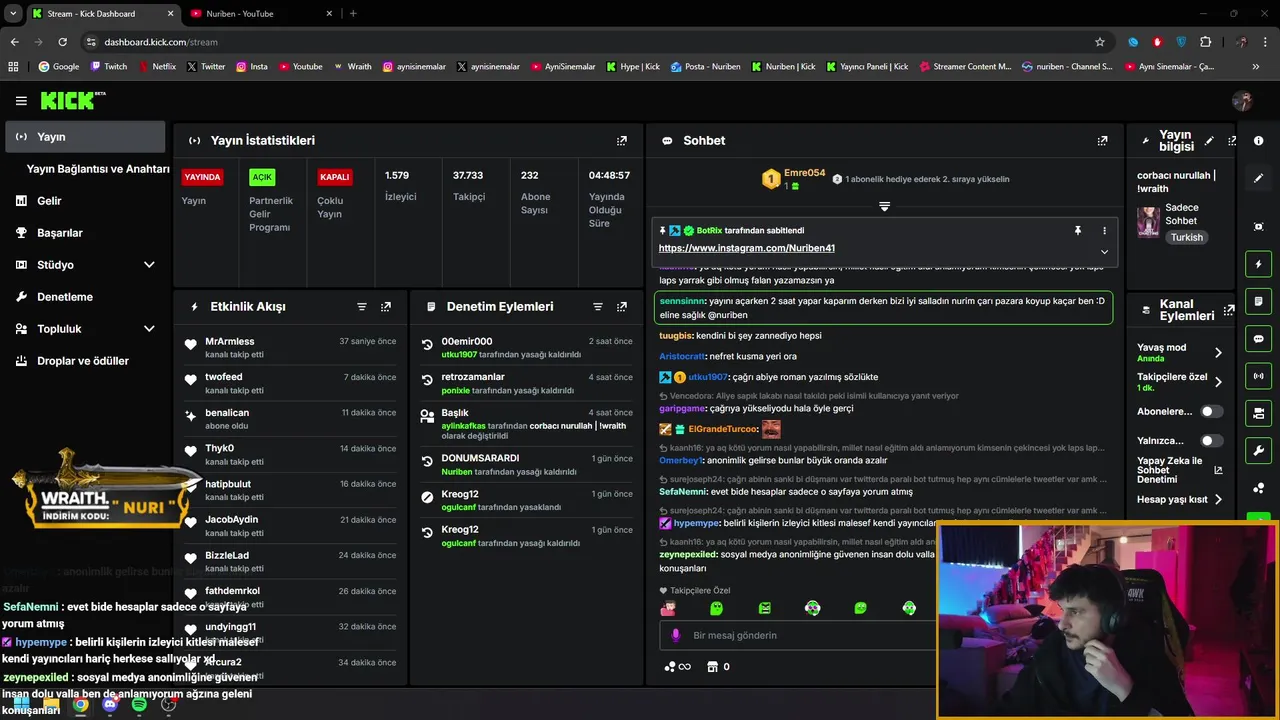The height and width of the screenshot is (720, 1280).
Task: Unpin the BotRix pinned message
Action: 1078,231
